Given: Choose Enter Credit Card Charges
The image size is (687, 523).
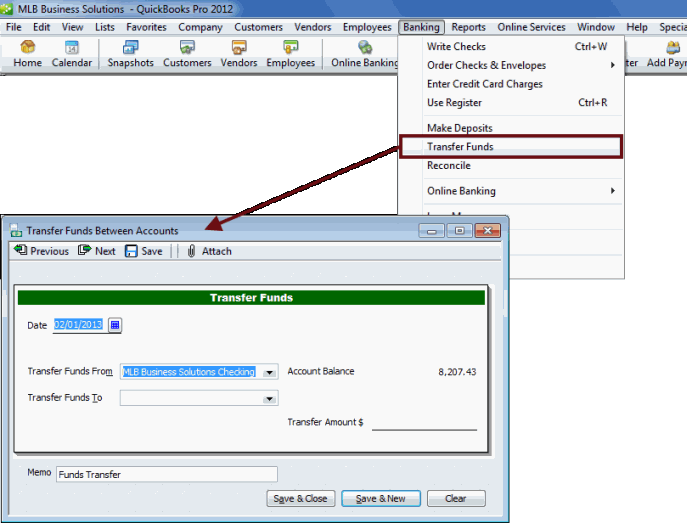Looking at the screenshot, I should coord(511,84).
